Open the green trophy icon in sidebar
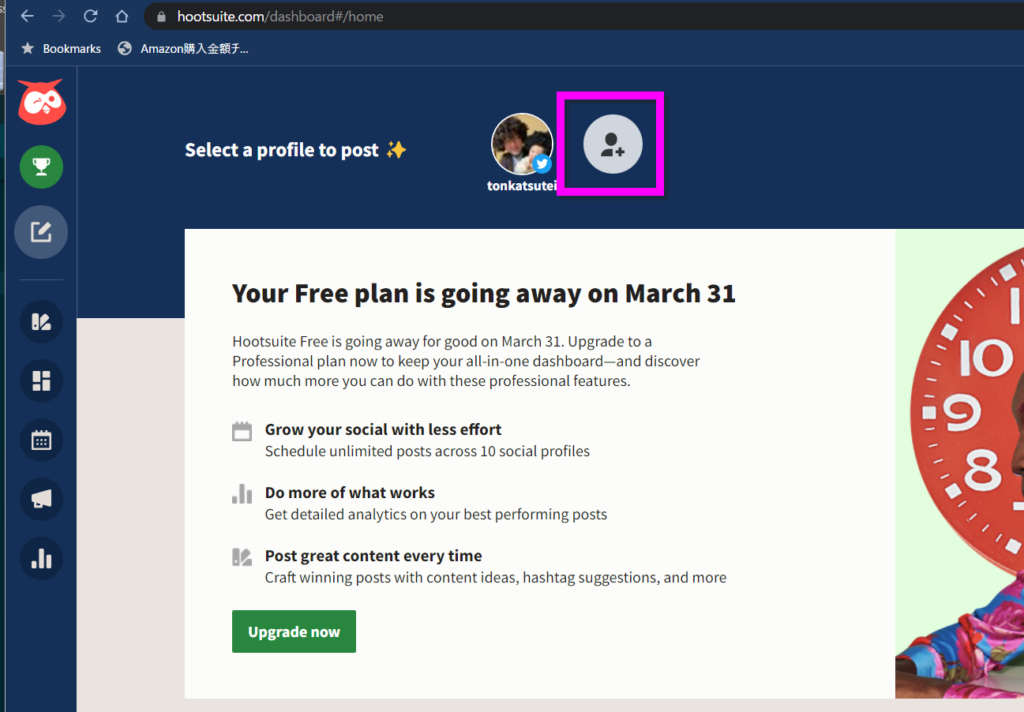The image size is (1024, 712). pyautogui.click(x=41, y=167)
